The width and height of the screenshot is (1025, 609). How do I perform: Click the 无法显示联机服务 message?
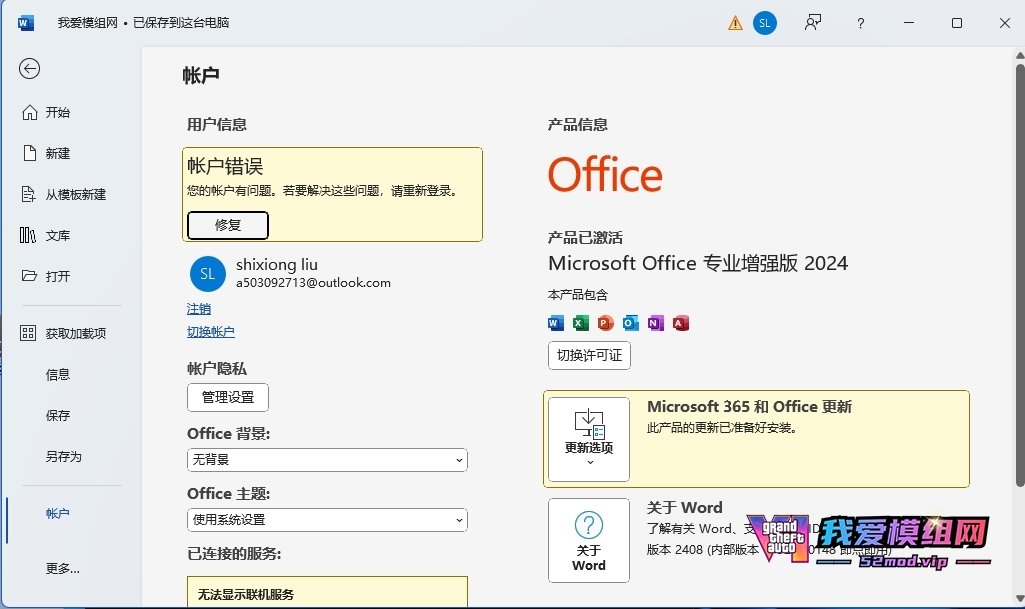tap(246, 595)
